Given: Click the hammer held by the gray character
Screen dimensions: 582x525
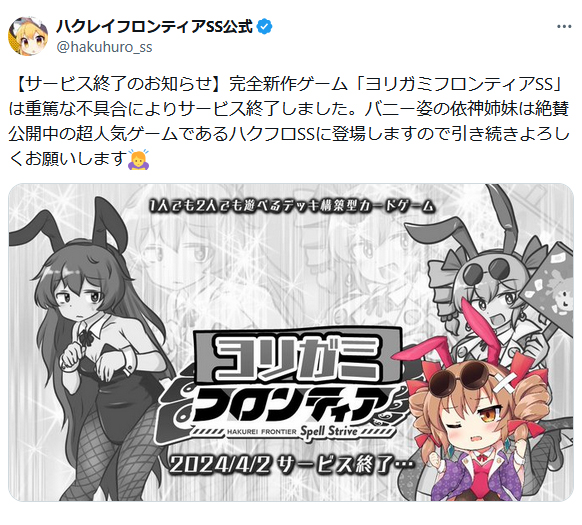Looking at the screenshot, I should pyautogui.click(x=549, y=290).
